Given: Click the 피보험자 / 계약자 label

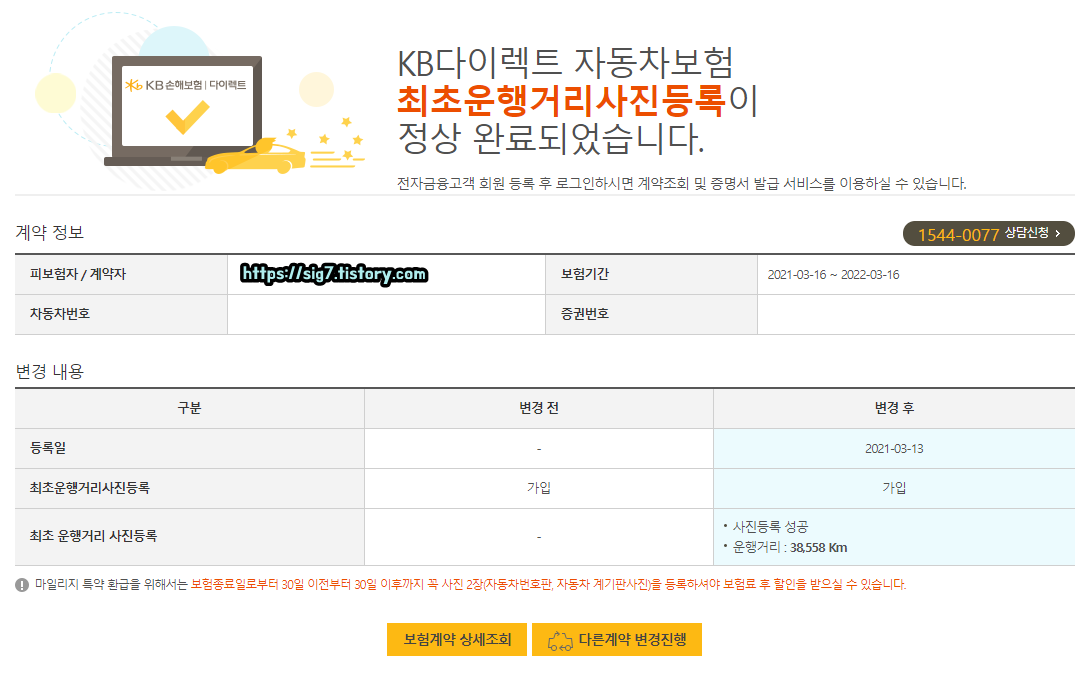Looking at the screenshot, I should [x=78, y=274].
